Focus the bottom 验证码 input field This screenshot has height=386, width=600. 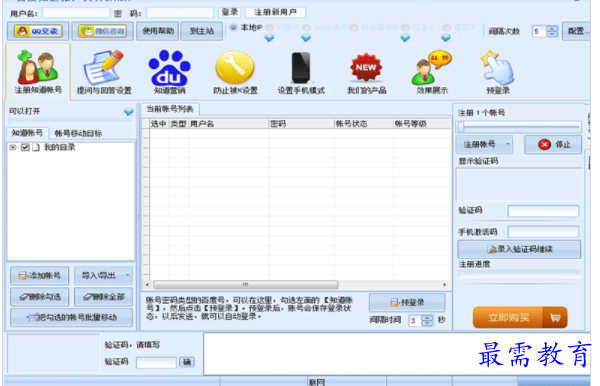(157, 362)
